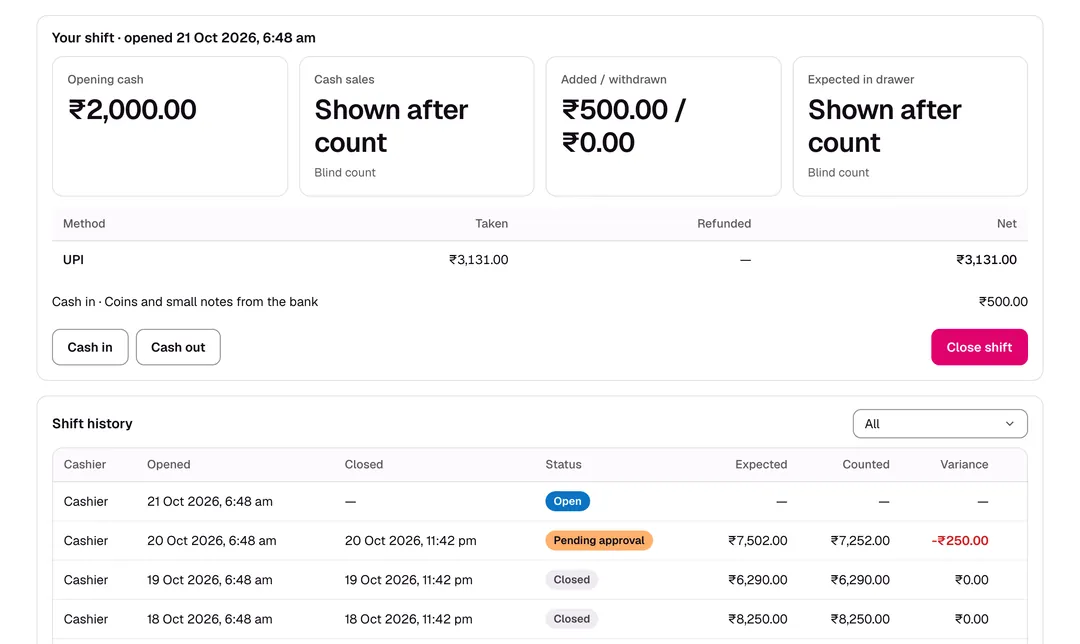The width and height of the screenshot is (1080, 644).
Task: Select closed date 19 Oct 2026, 11:42 pm
Action: (408, 580)
